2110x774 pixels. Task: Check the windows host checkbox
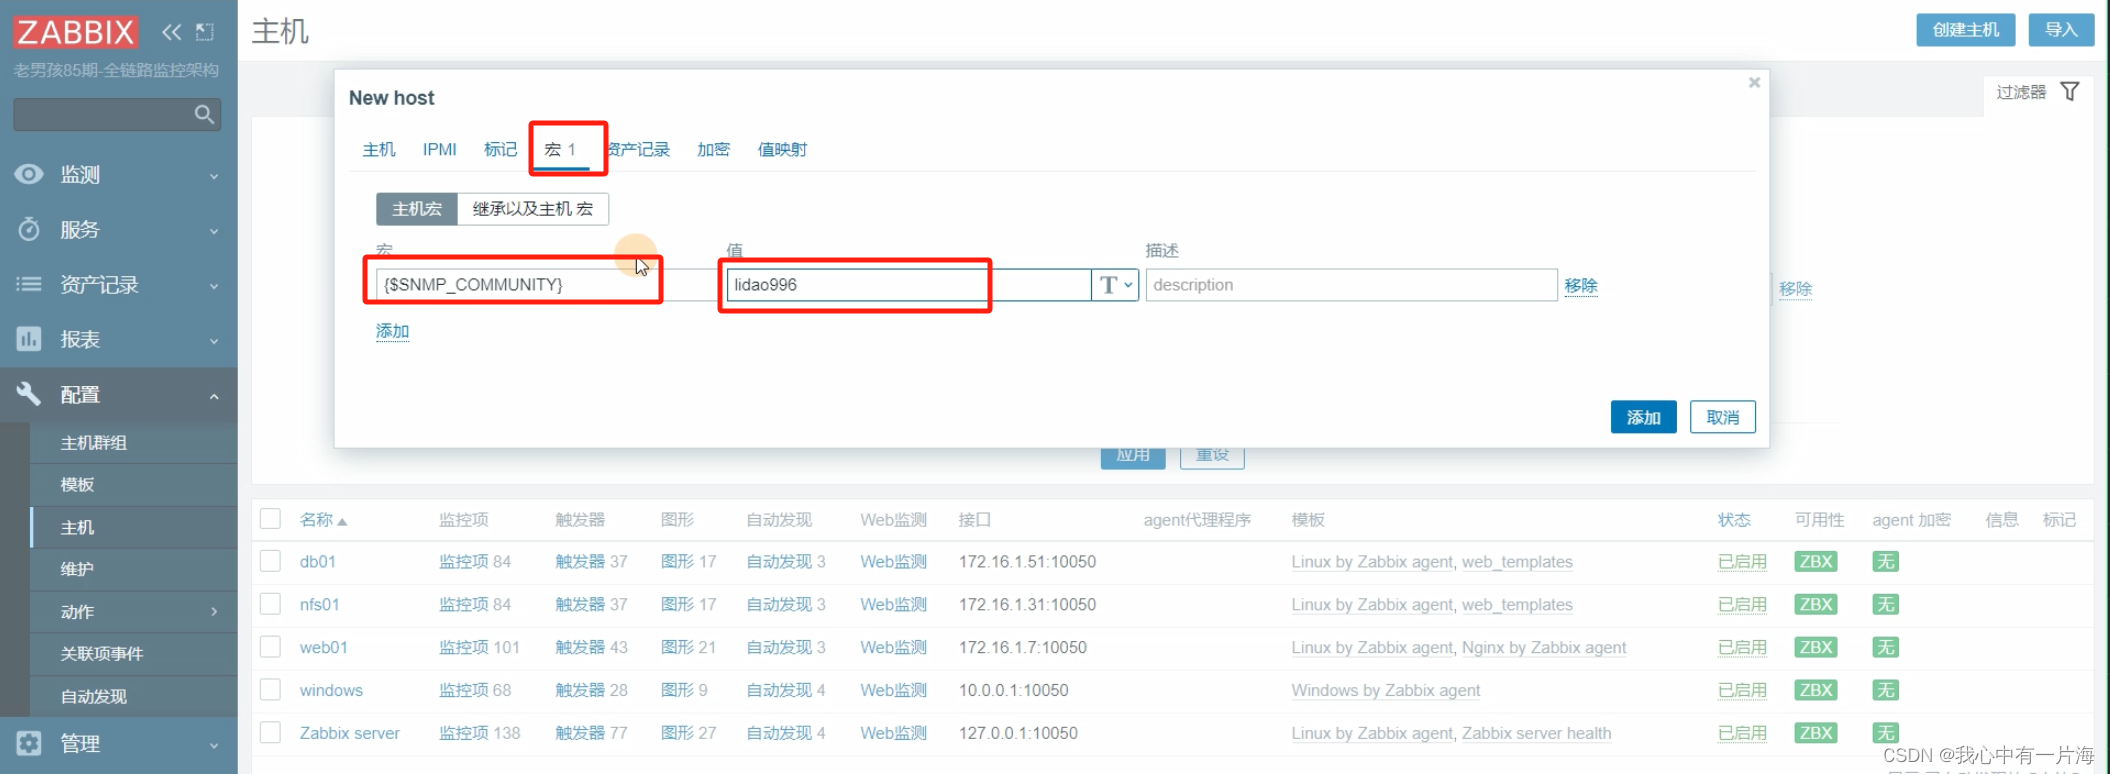270,689
